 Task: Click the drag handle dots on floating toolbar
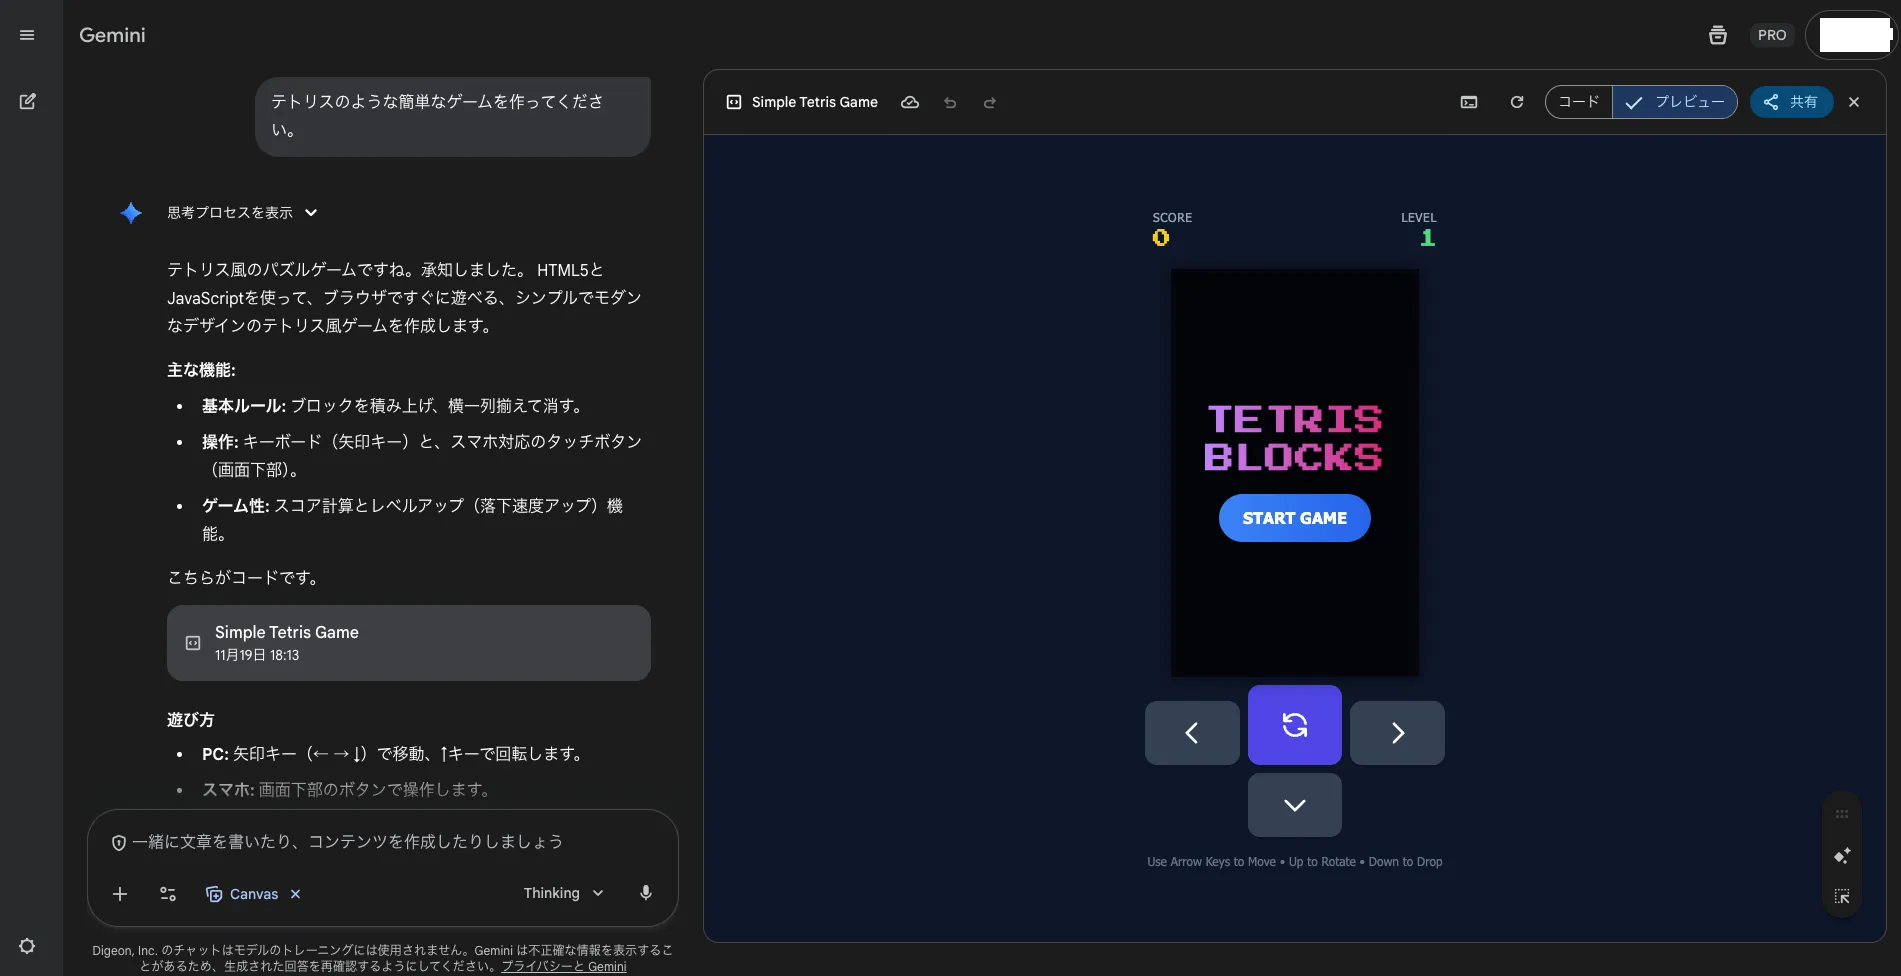pos(1842,815)
